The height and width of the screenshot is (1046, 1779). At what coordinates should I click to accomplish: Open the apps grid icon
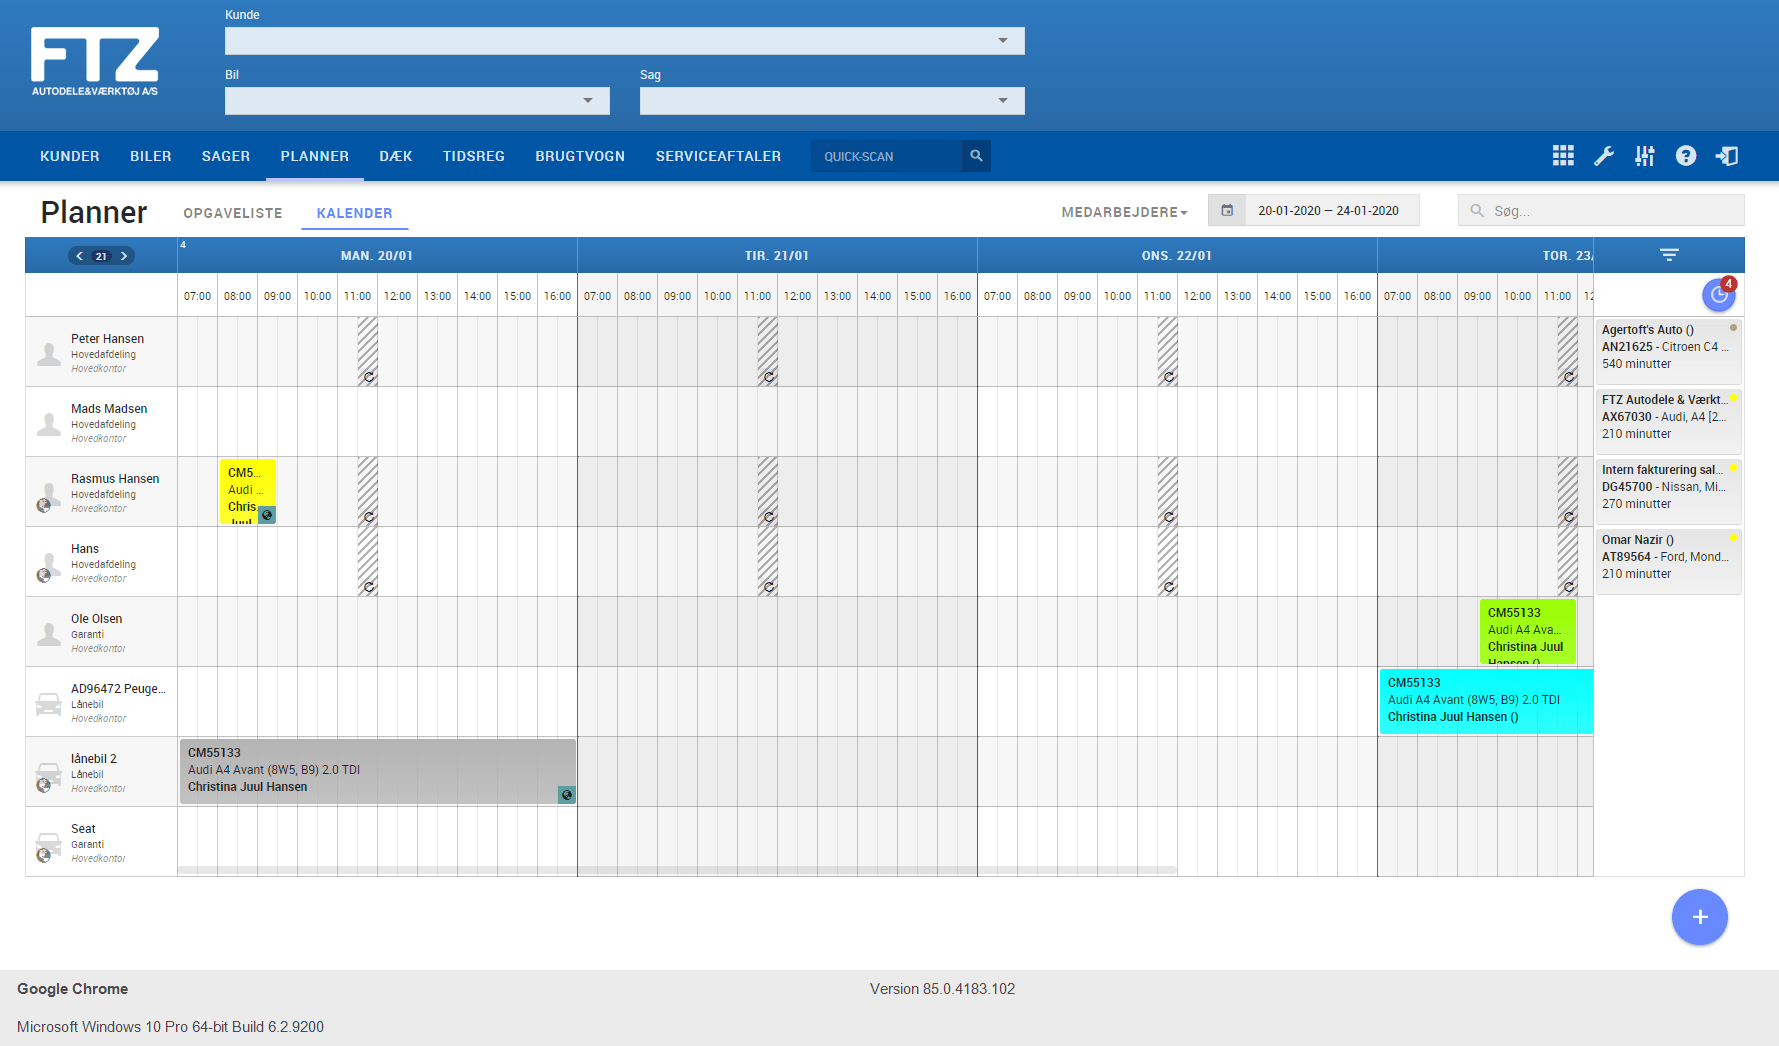pyautogui.click(x=1563, y=155)
